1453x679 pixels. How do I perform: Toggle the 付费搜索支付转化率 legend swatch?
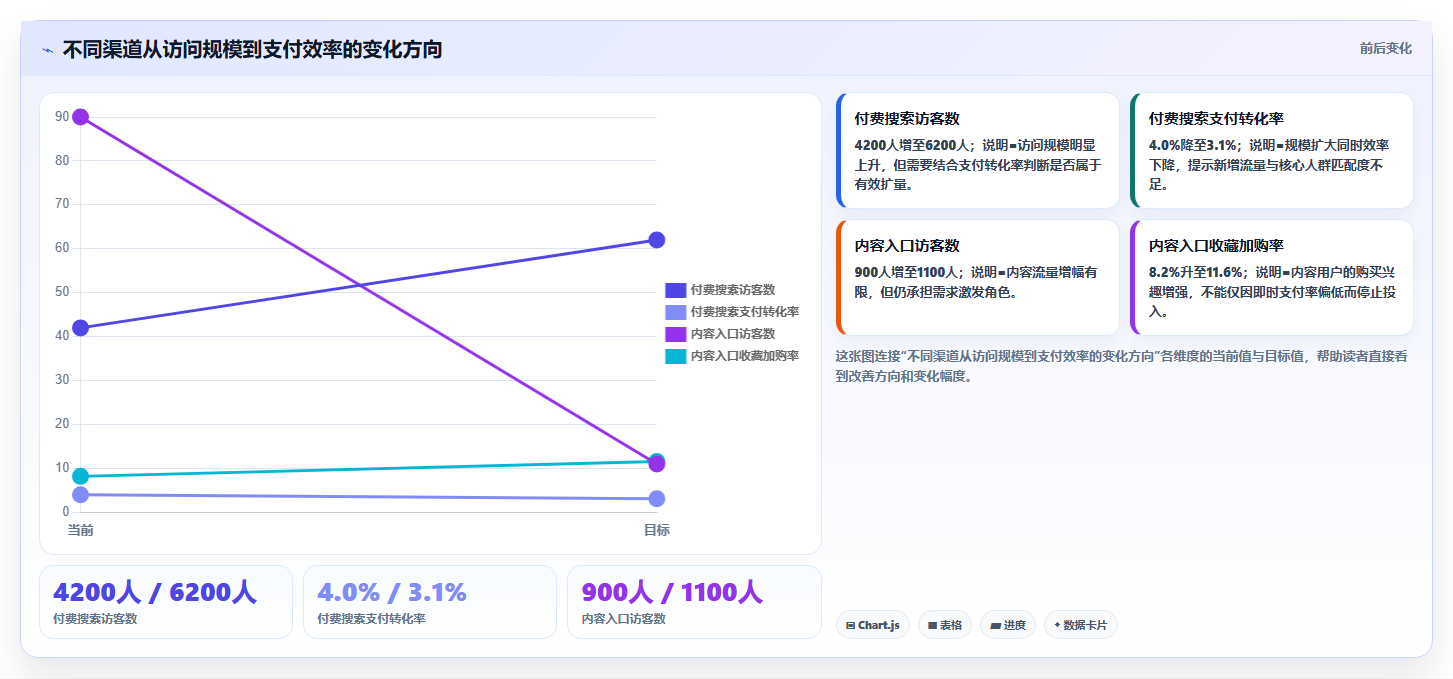pos(675,312)
